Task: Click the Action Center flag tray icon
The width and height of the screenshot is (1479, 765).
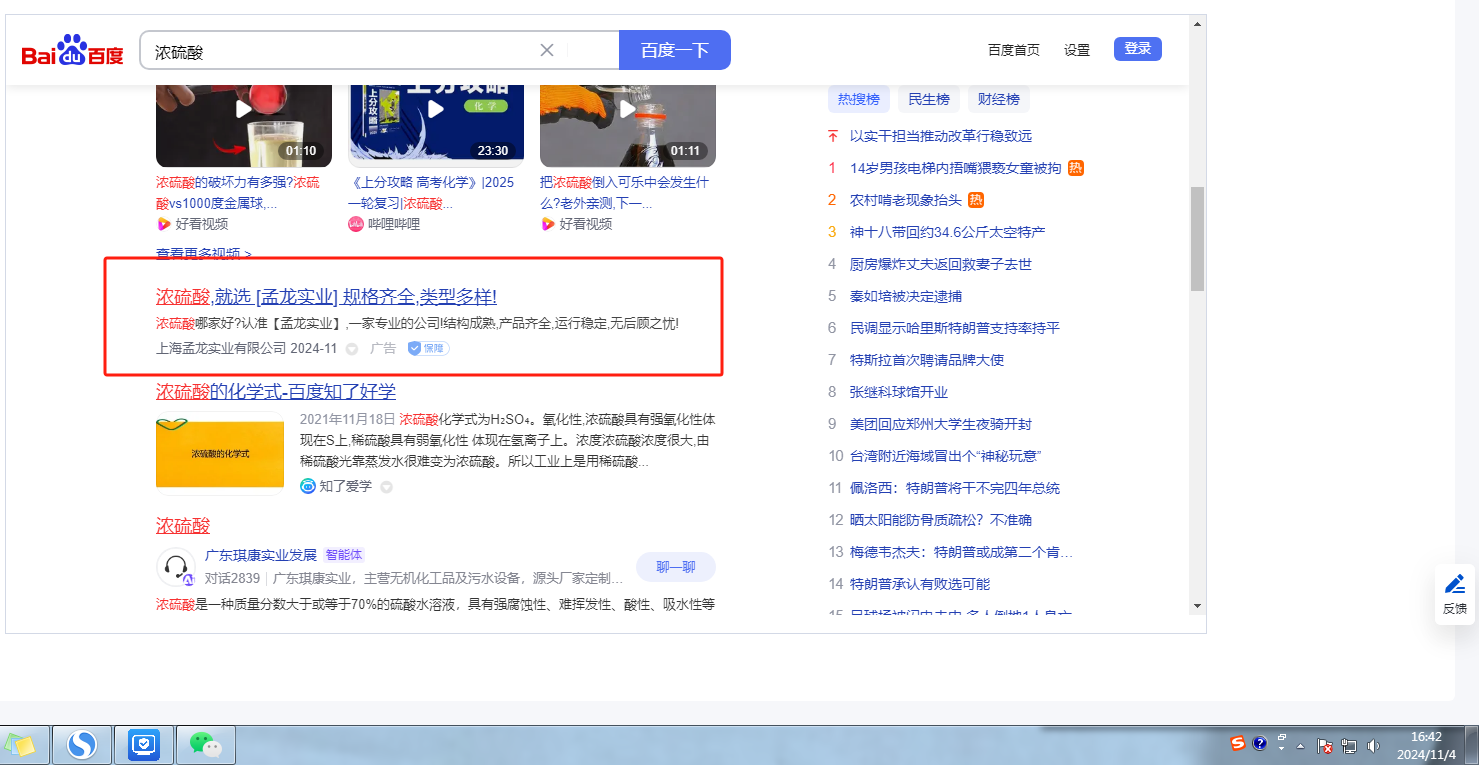Action: pyautogui.click(x=1324, y=746)
